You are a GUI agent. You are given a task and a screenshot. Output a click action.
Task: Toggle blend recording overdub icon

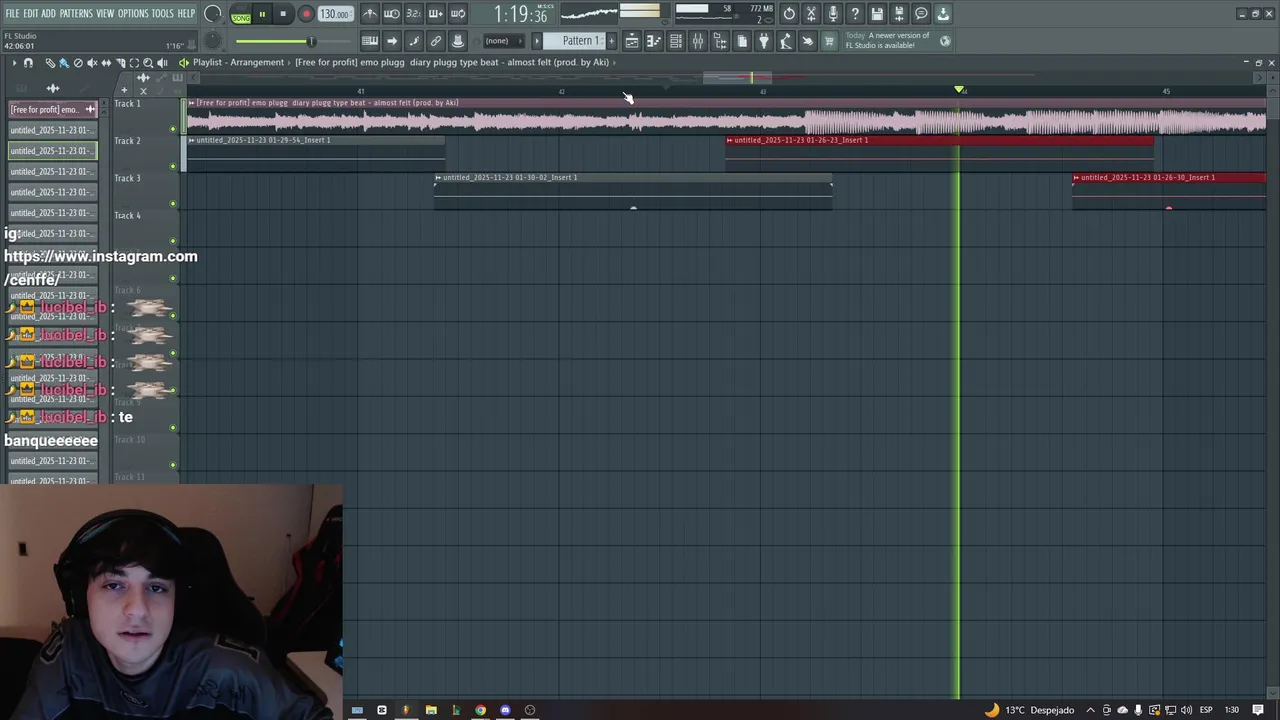tap(435, 14)
